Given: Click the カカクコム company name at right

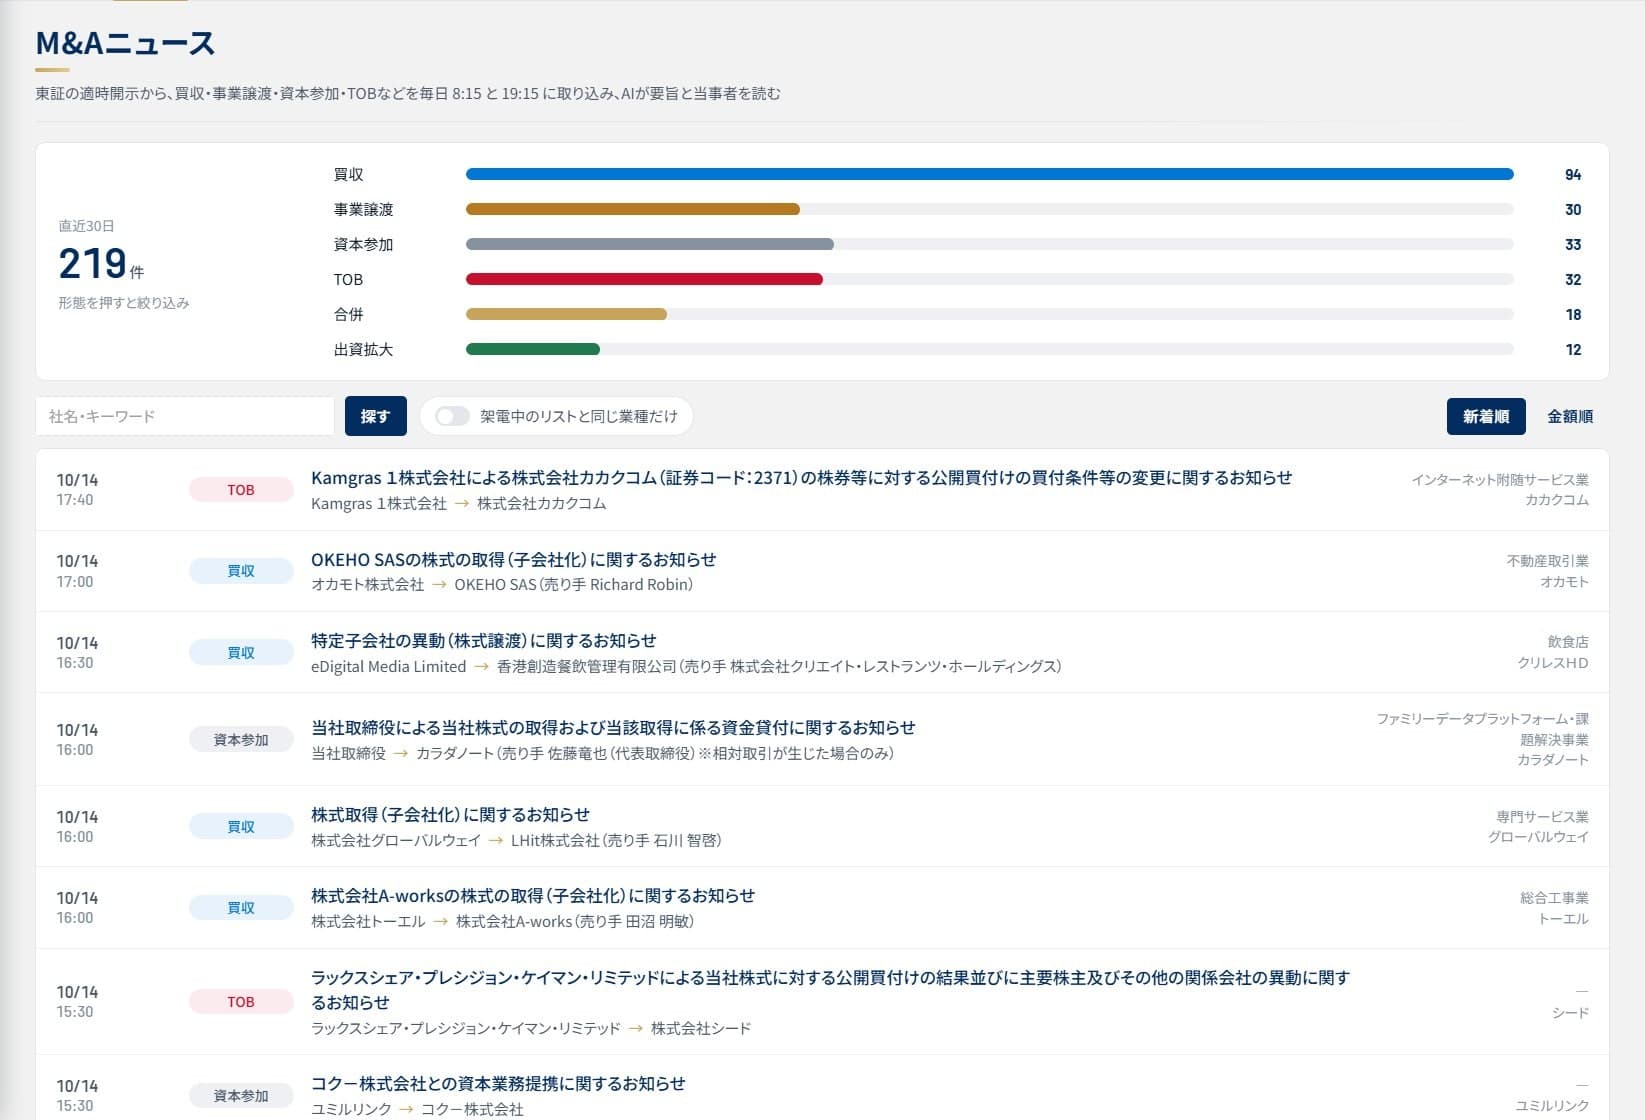Looking at the screenshot, I should pos(1557,500).
